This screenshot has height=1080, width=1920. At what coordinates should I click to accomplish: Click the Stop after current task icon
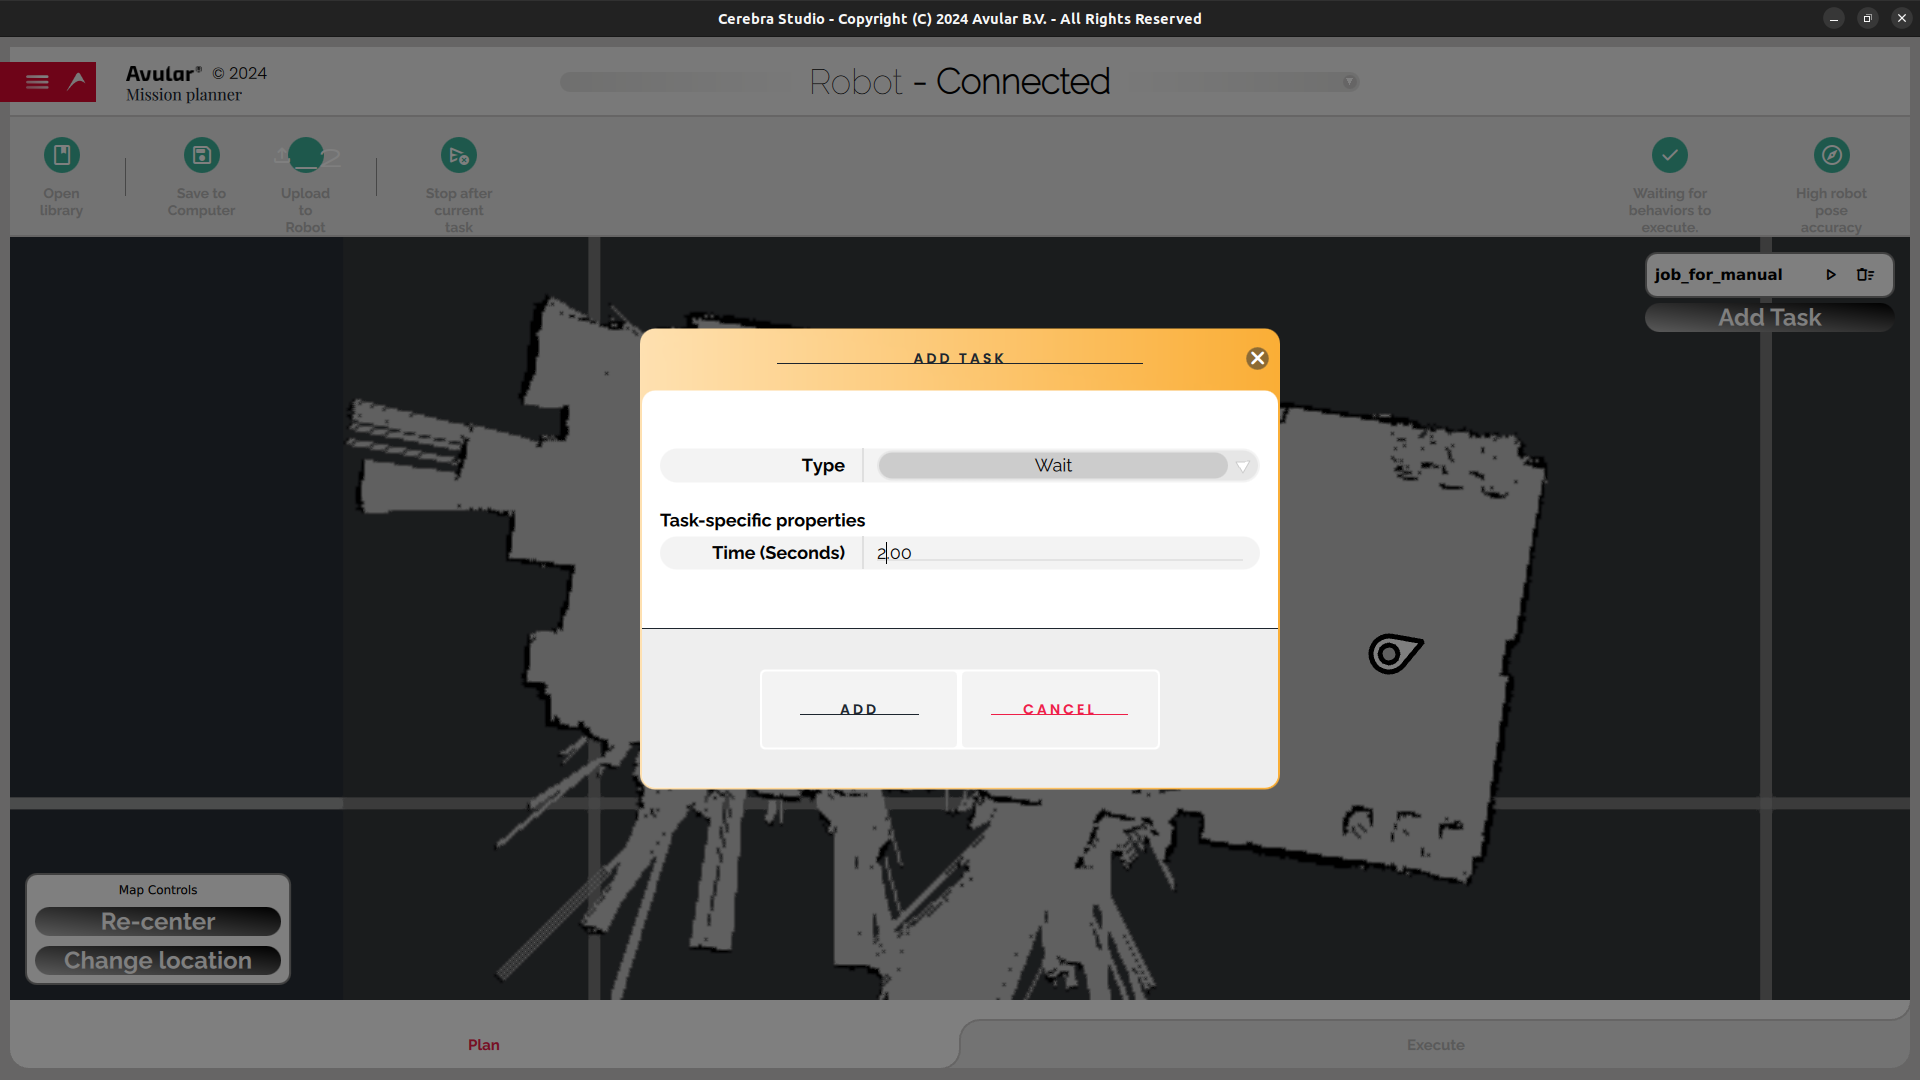pos(459,156)
